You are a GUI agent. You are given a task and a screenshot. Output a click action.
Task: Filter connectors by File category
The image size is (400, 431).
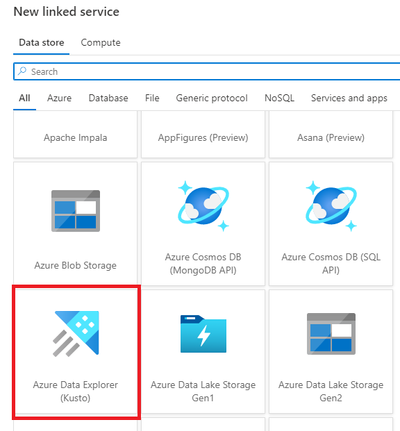(152, 98)
